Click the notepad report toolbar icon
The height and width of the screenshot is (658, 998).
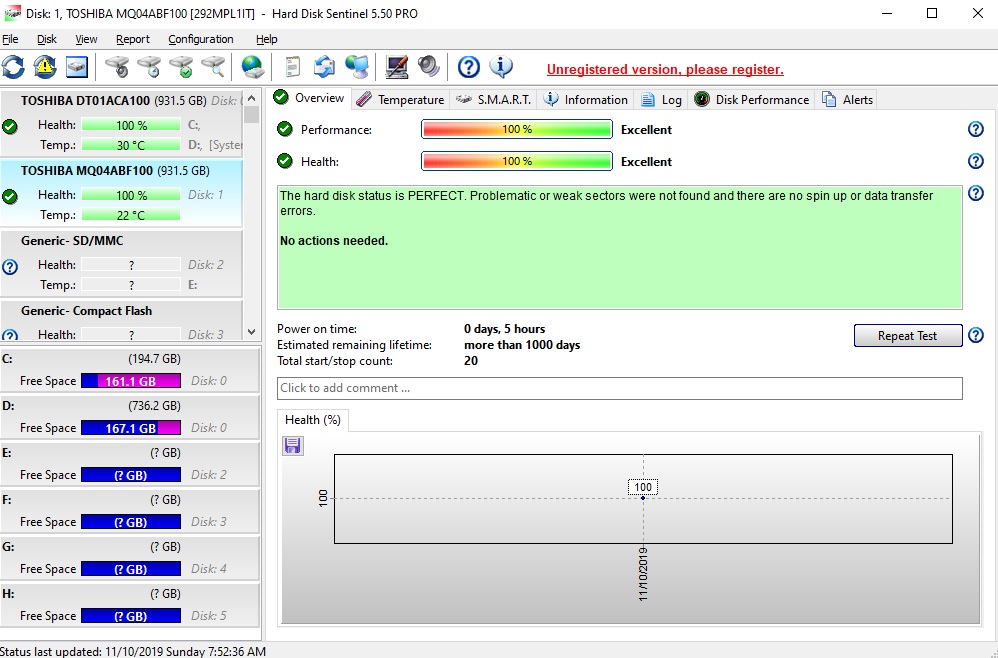(x=293, y=67)
